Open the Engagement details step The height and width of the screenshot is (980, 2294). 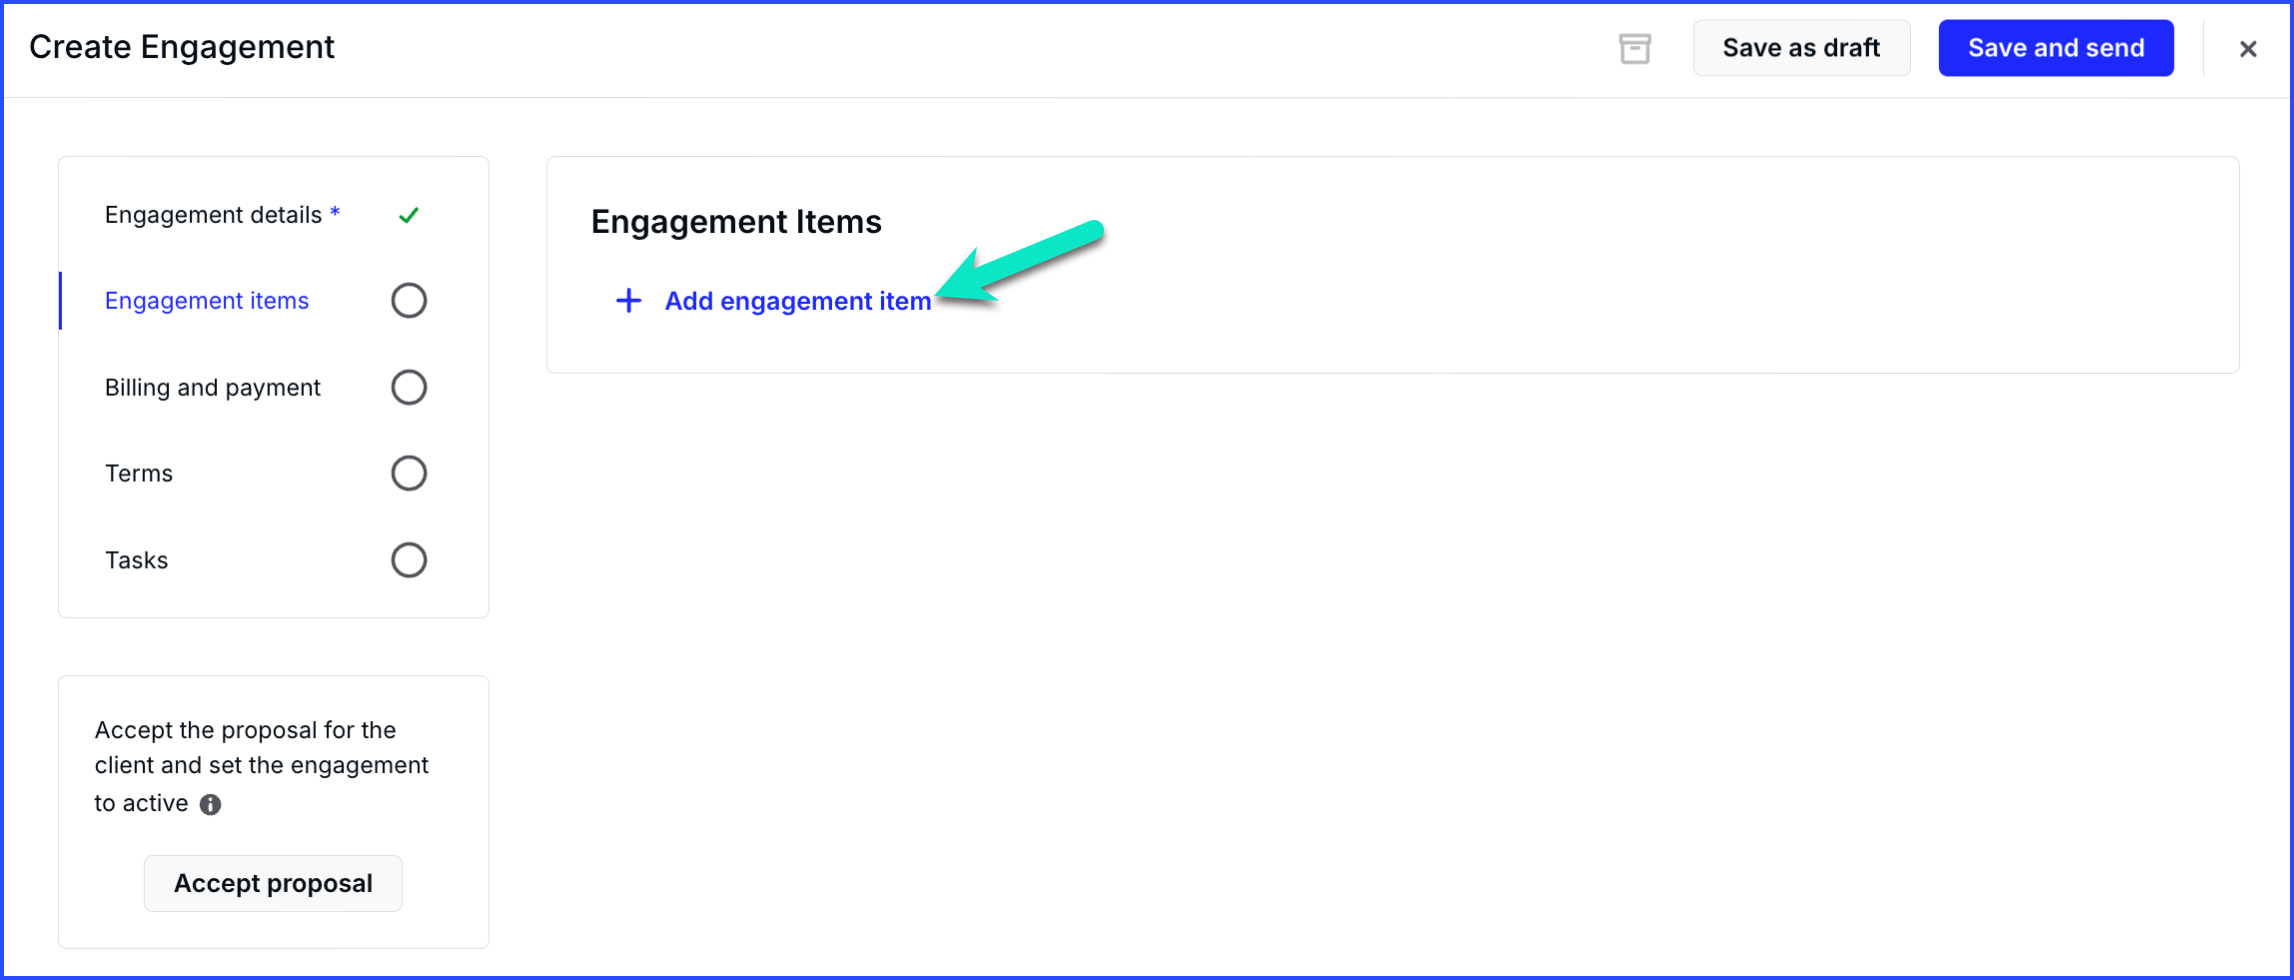(222, 215)
